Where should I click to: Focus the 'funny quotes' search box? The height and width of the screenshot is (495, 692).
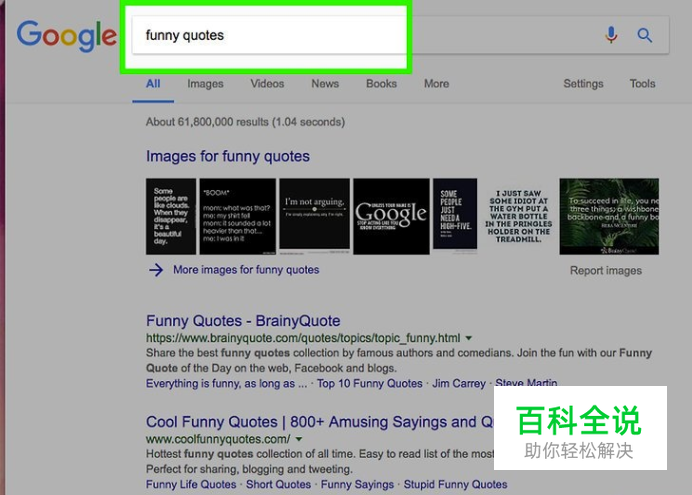coord(401,35)
